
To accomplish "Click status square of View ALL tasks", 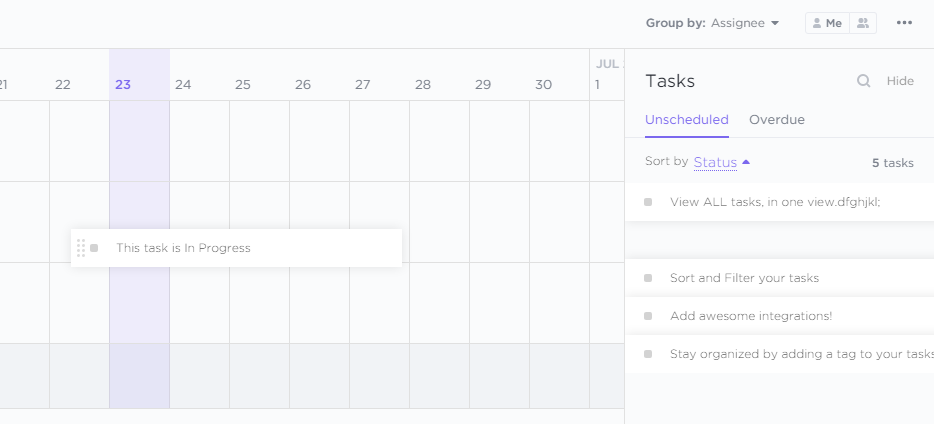I will pyautogui.click(x=648, y=202).
